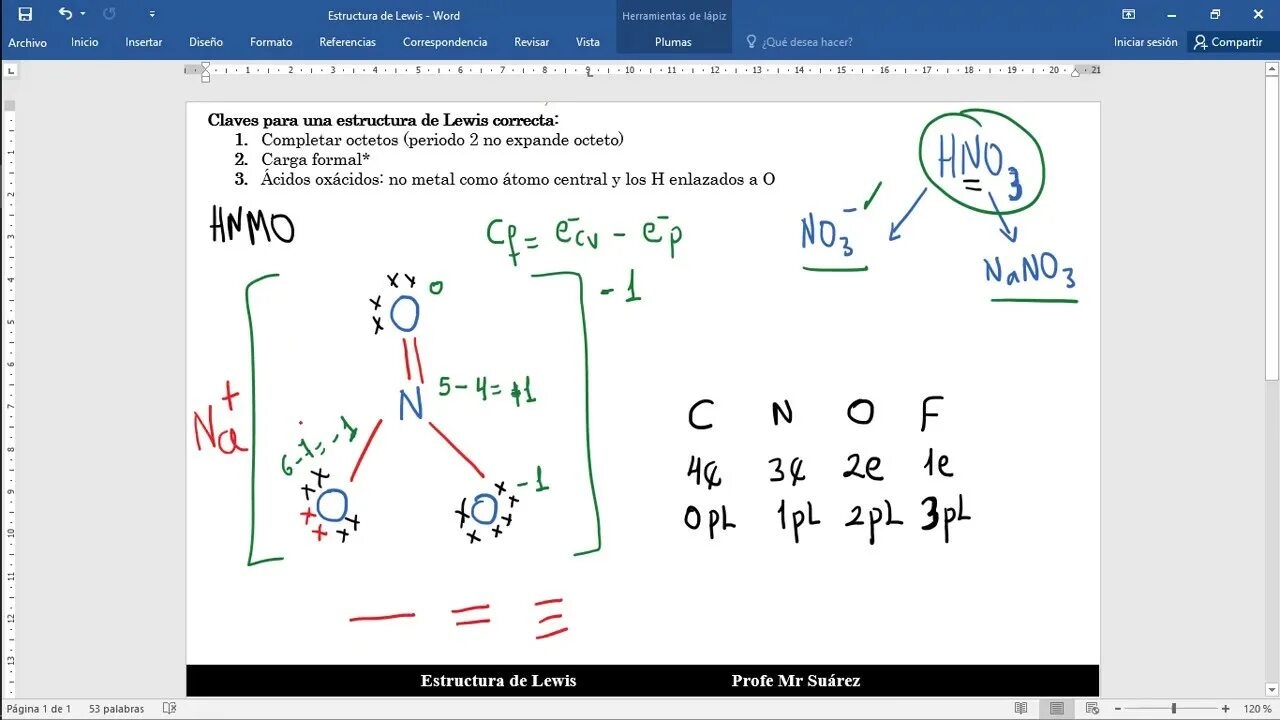Open the Diseño ribbon tab
The width and height of the screenshot is (1280, 720).
tap(206, 42)
